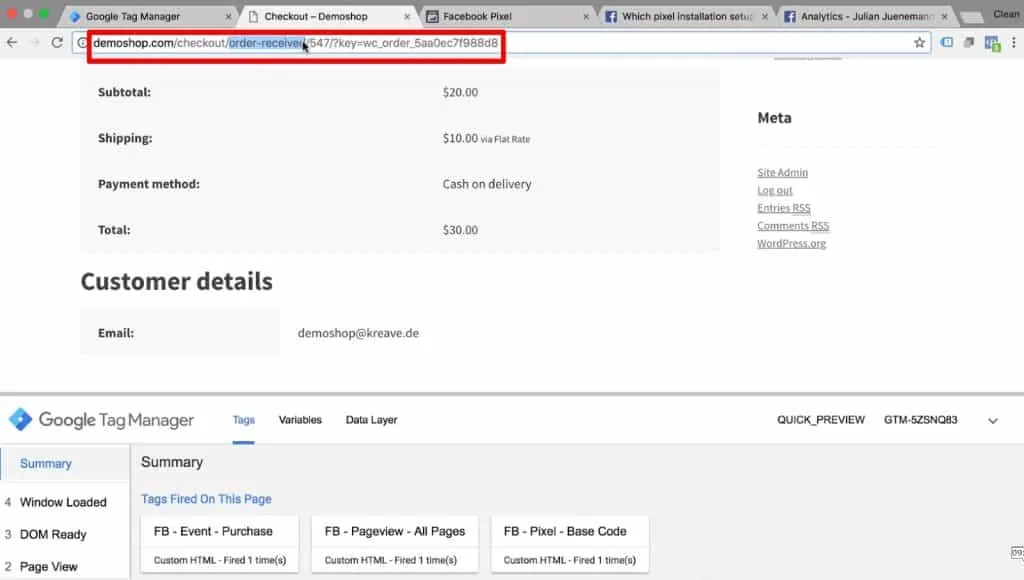This screenshot has height=580, width=1024.
Task: Open the Data Layer tab
Action: [x=370, y=420]
